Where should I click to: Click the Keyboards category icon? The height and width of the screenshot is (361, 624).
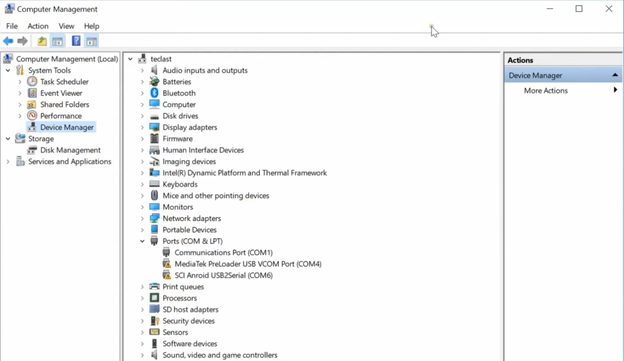click(x=154, y=184)
